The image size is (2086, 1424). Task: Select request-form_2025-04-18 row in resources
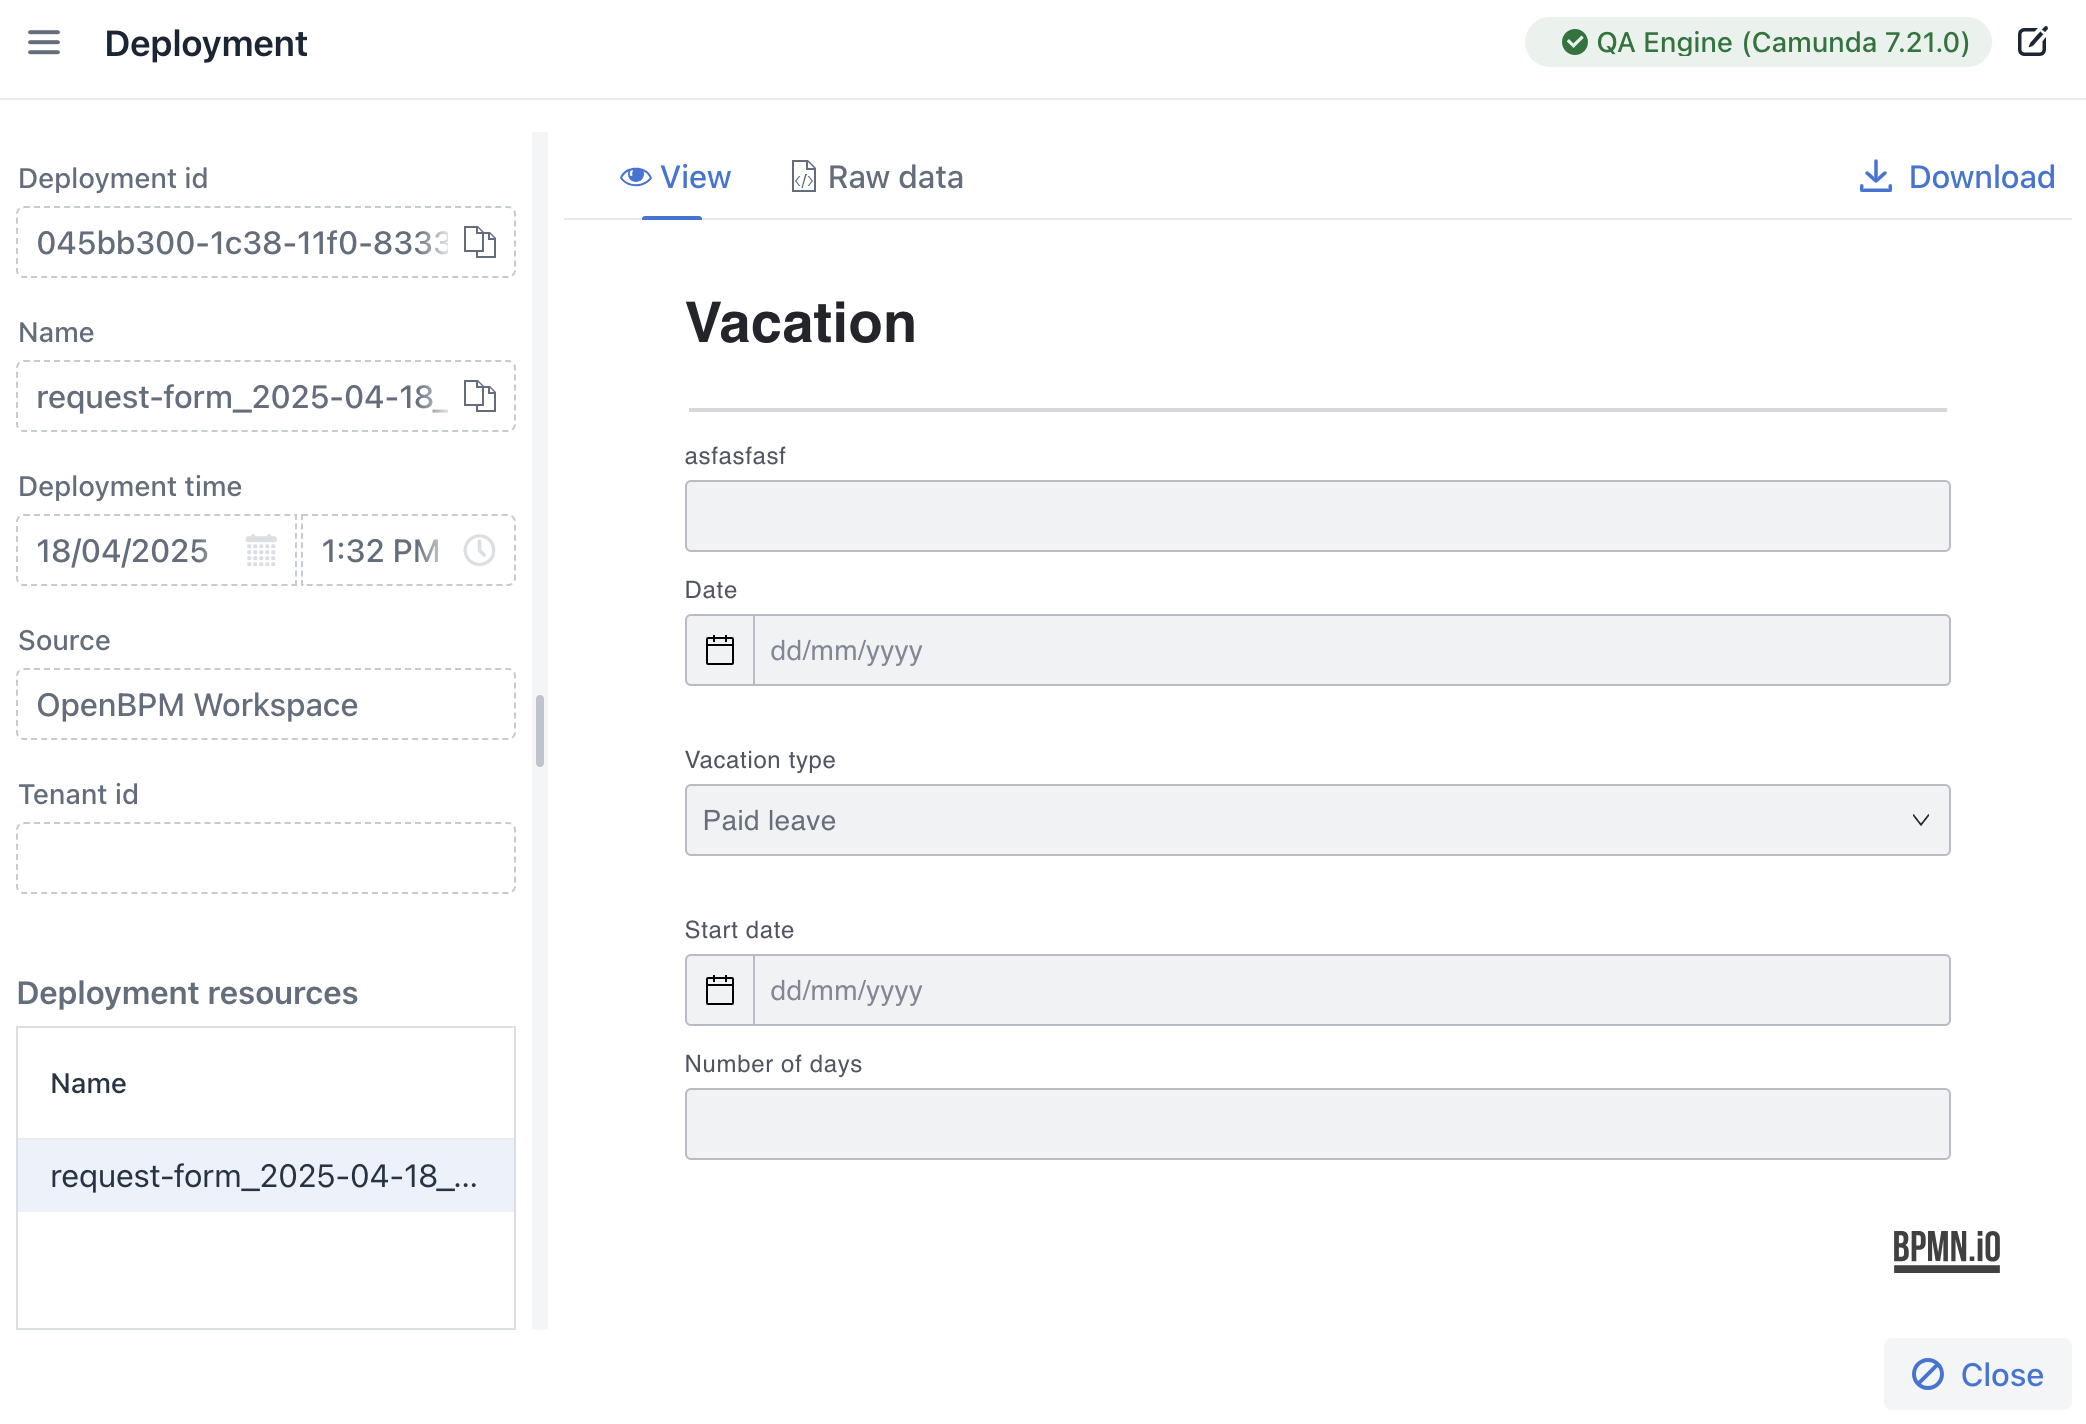pos(266,1176)
